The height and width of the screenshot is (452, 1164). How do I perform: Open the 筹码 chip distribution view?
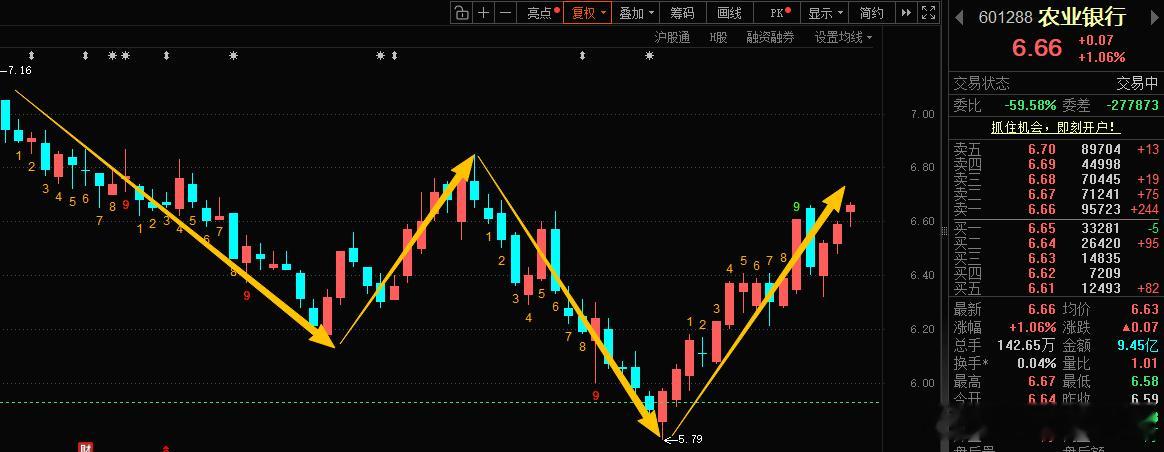682,13
